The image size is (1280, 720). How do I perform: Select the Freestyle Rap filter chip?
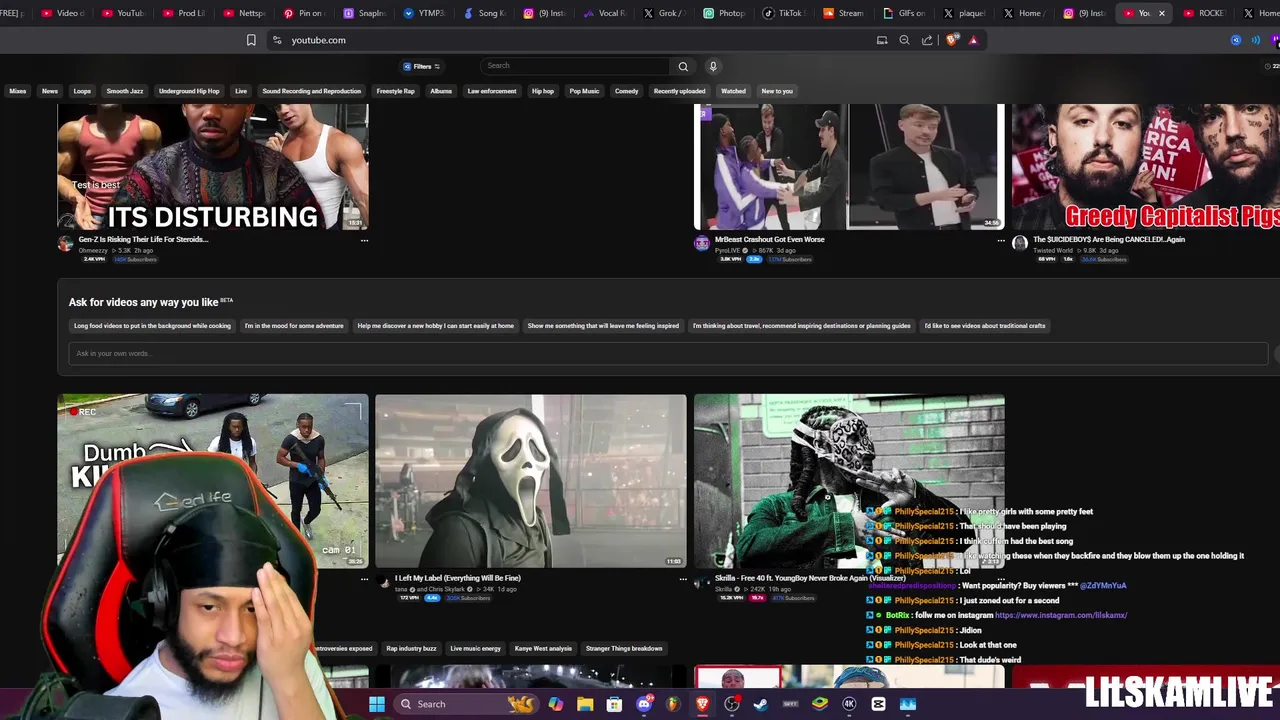pos(395,91)
